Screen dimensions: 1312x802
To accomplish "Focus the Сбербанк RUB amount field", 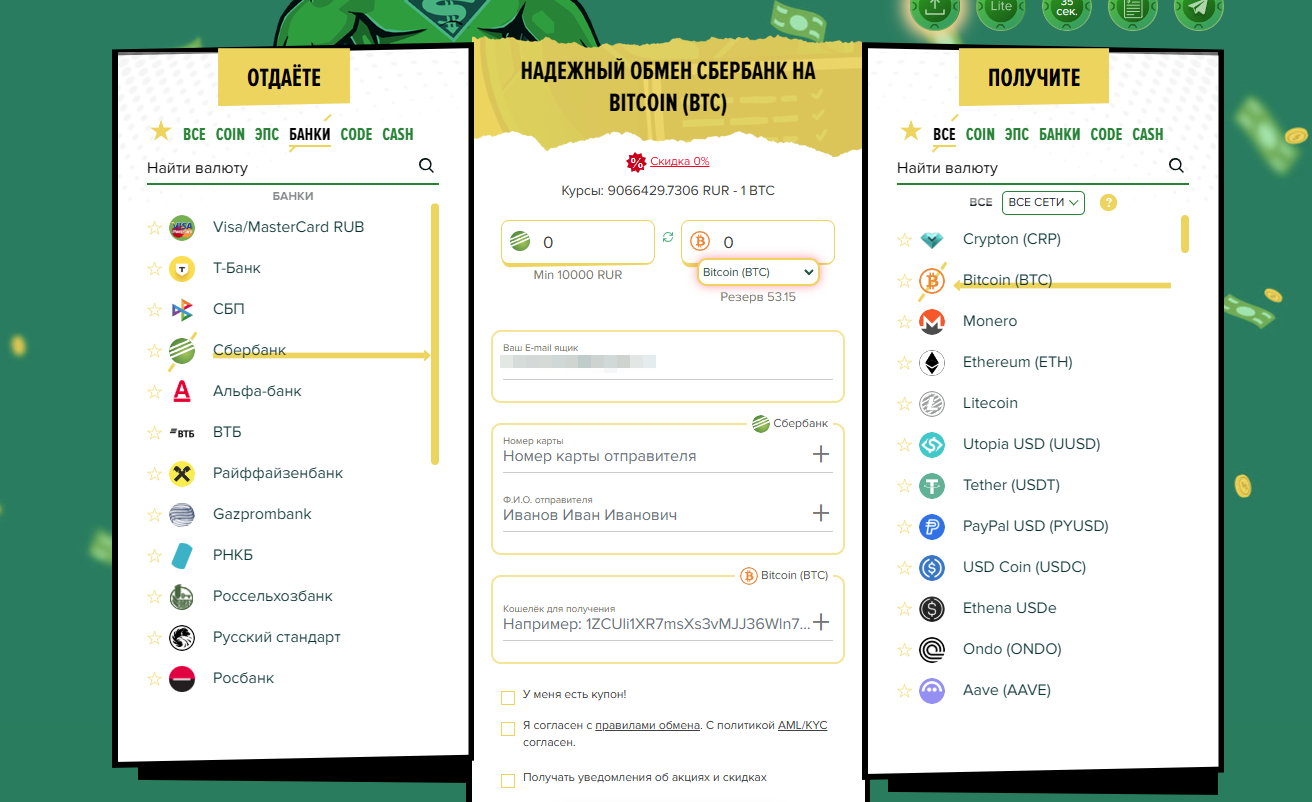I will coord(578,242).
